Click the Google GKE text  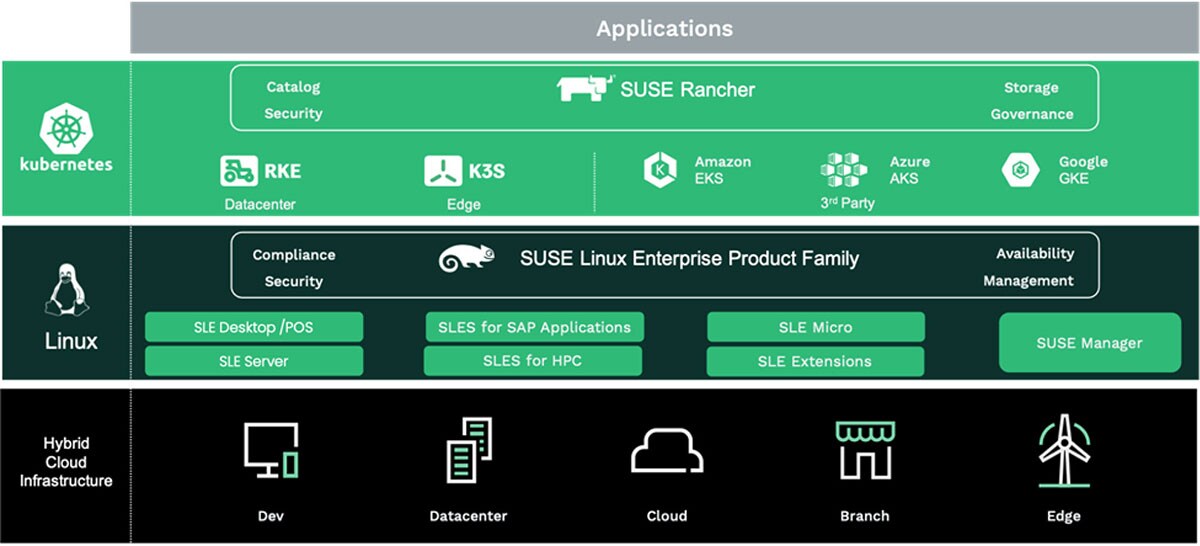pos(1083,170)
